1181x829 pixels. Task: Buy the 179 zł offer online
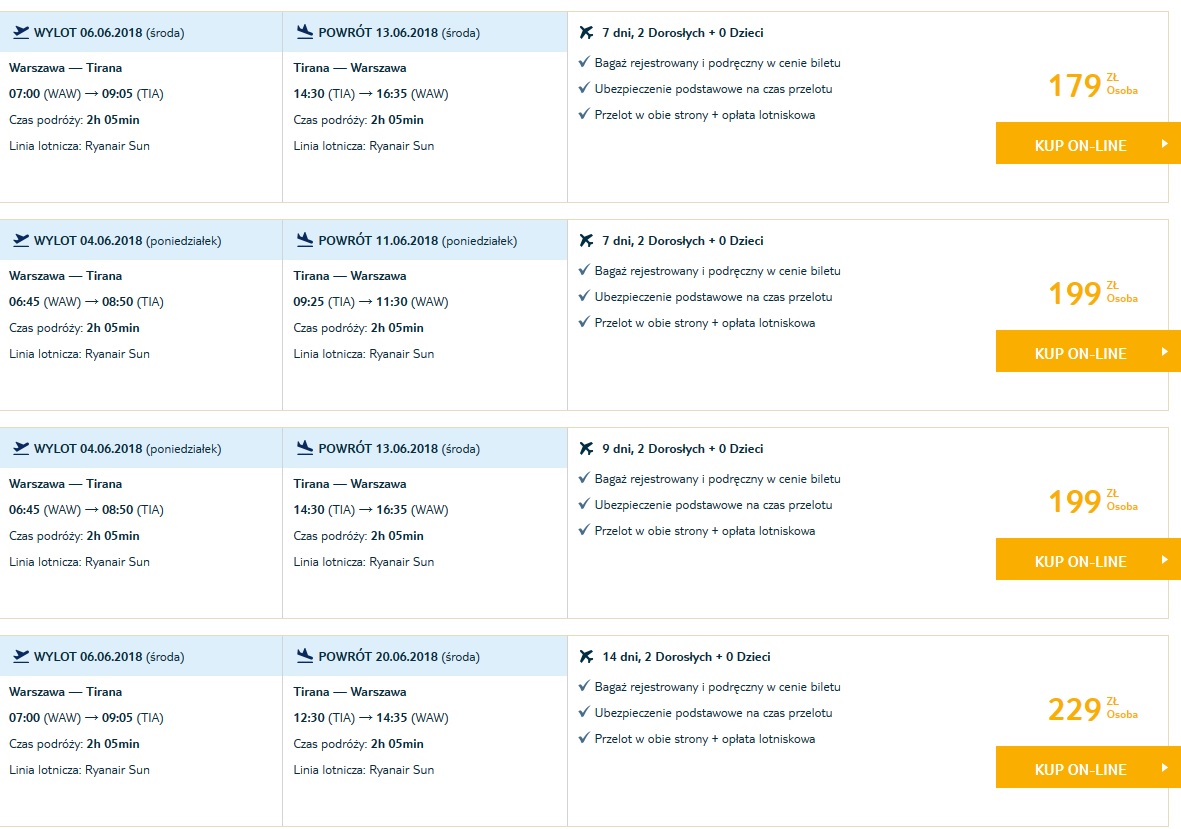[x=1088, y=143]
